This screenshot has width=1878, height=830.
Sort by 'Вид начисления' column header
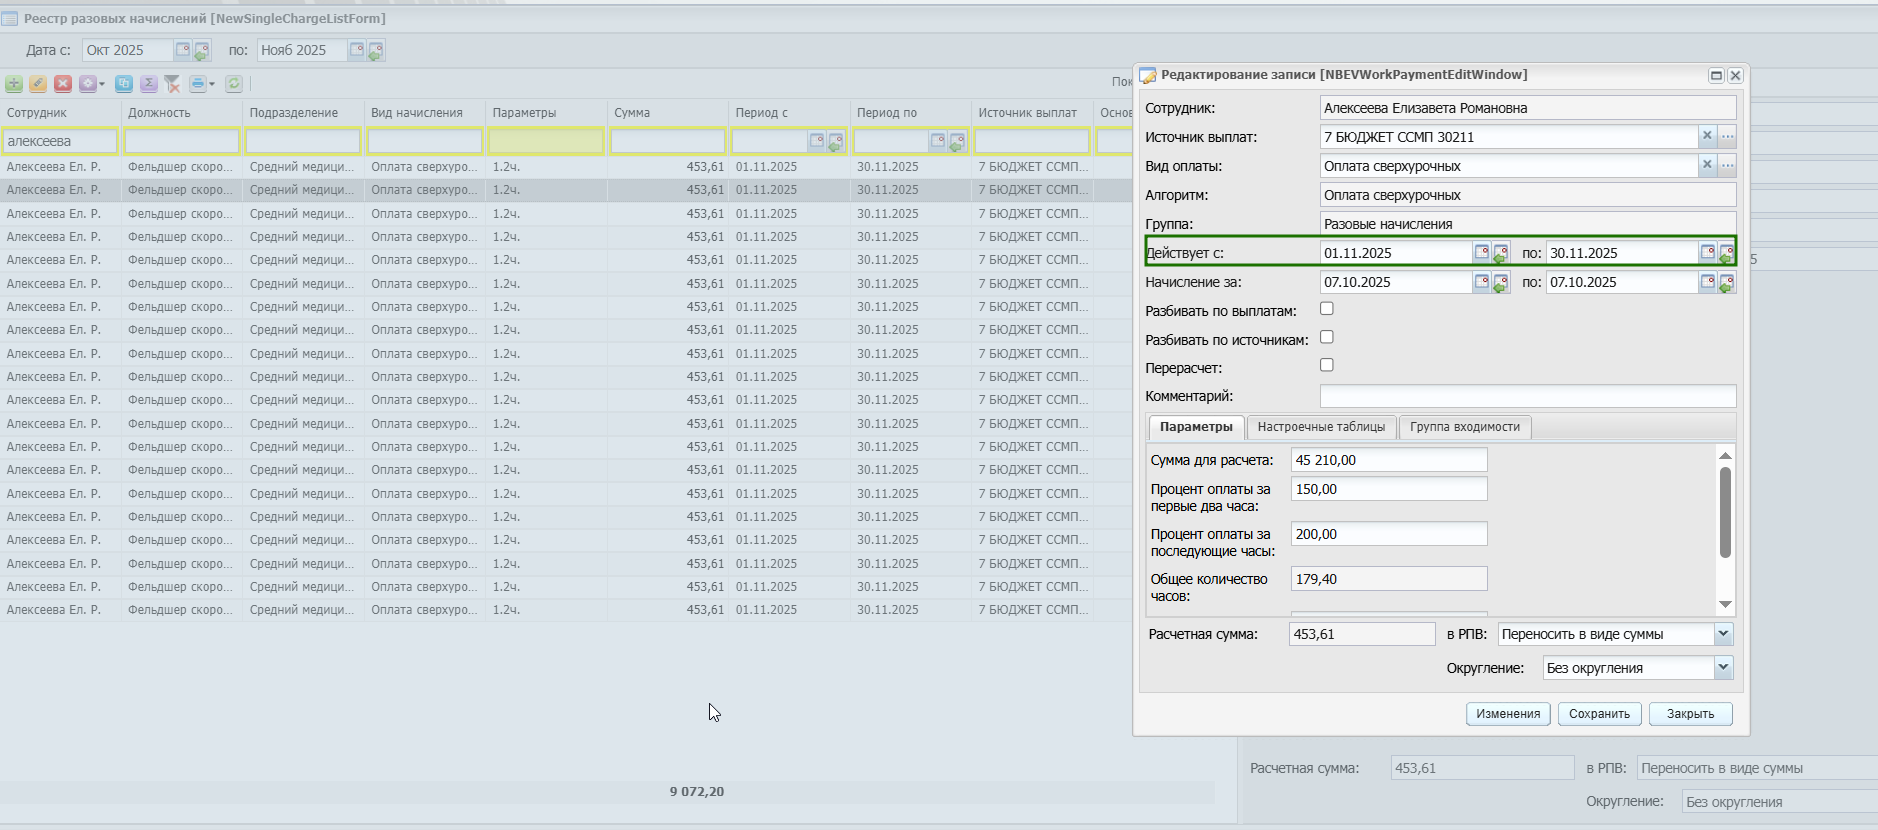point(425,113)
